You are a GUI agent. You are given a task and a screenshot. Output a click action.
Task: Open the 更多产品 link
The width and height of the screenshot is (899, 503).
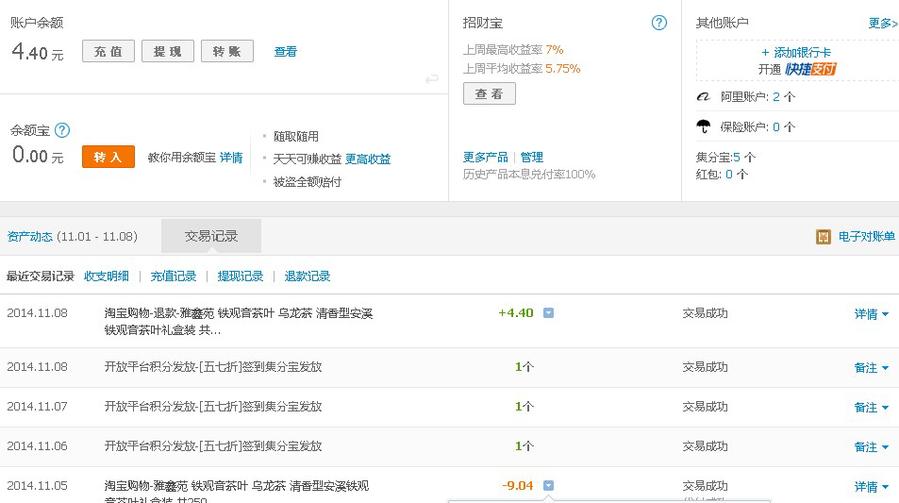(x=486, y=157)
